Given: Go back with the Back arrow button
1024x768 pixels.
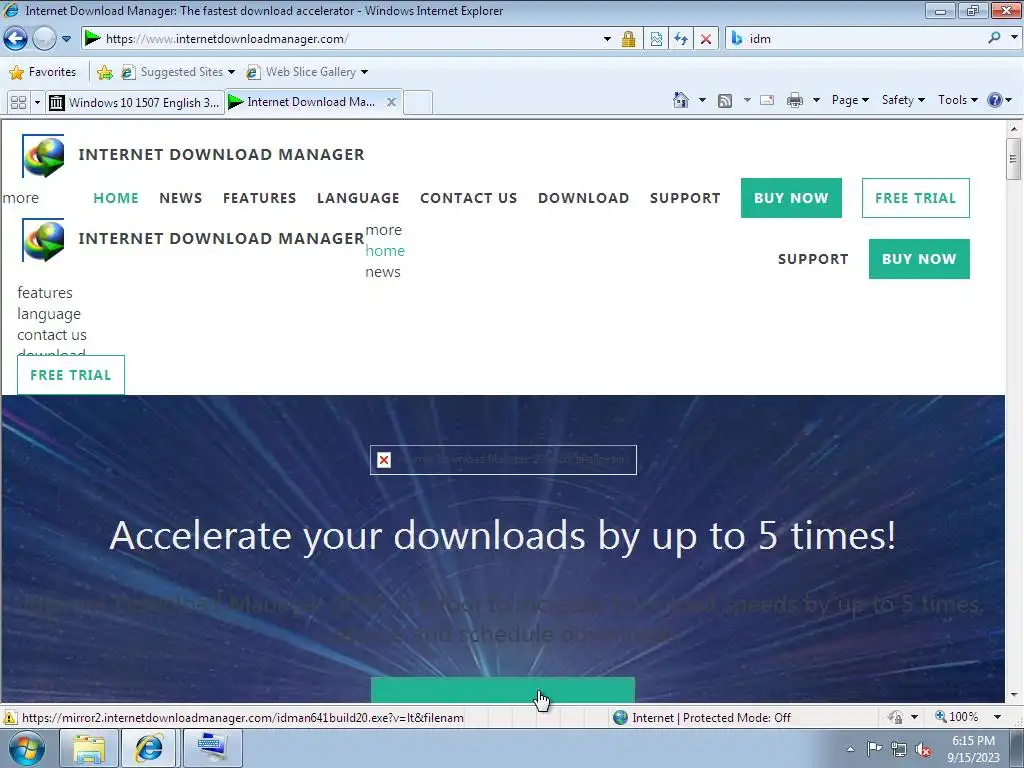Looking at the screenshot, I should (16, 39).
